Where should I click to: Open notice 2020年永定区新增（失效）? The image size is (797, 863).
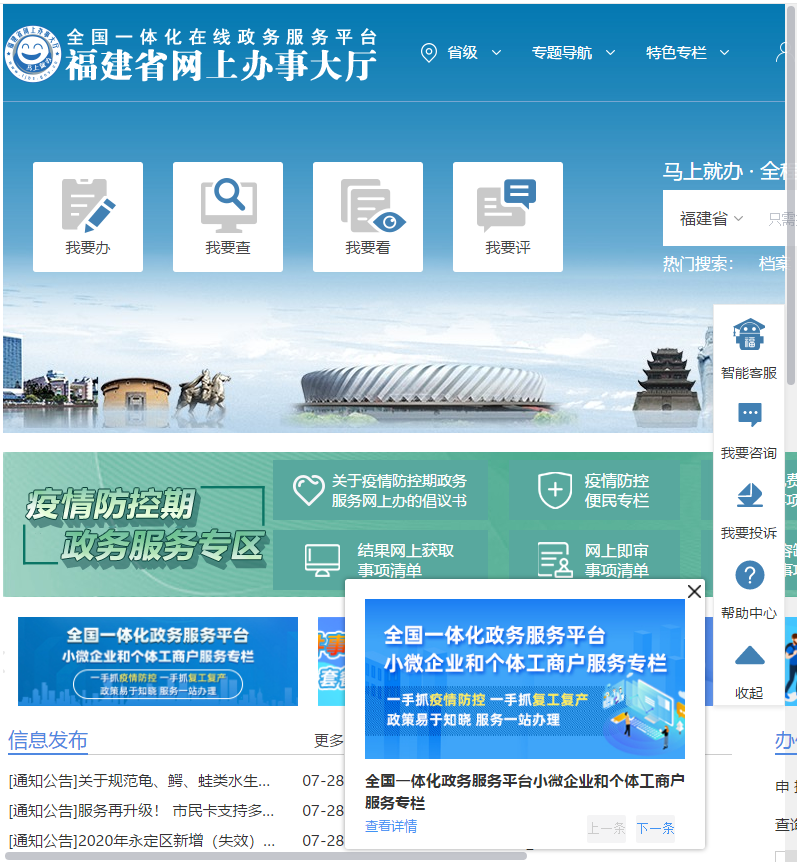(142, 841)
